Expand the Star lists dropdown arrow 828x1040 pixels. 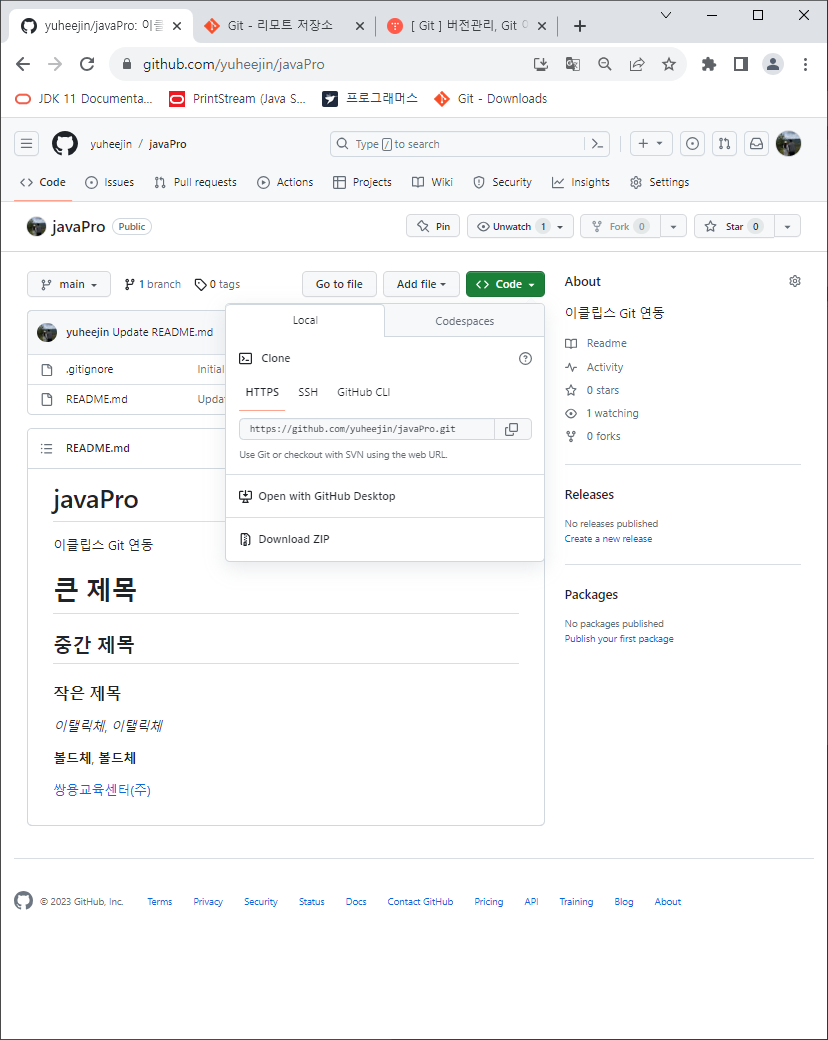(x=788, y=226)
